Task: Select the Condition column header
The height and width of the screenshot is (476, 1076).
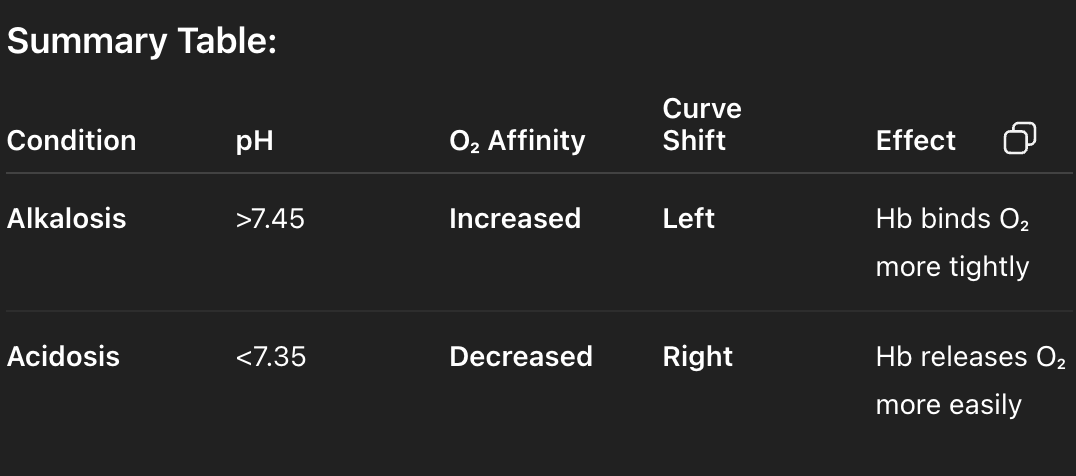Action: coord(71,140)
